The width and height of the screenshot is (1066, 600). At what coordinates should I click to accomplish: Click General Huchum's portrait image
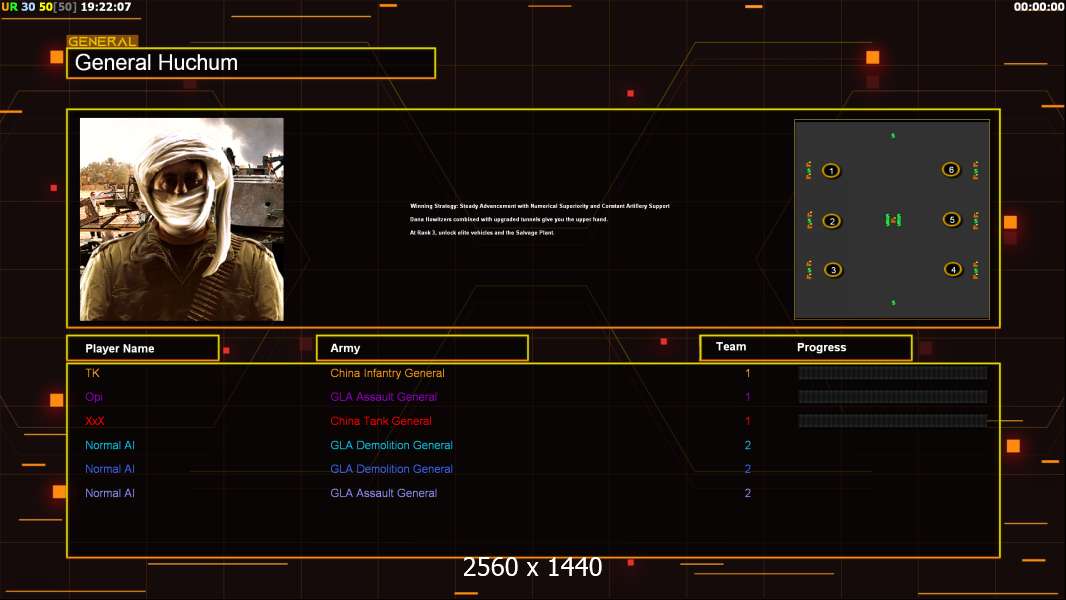point(182,219)
